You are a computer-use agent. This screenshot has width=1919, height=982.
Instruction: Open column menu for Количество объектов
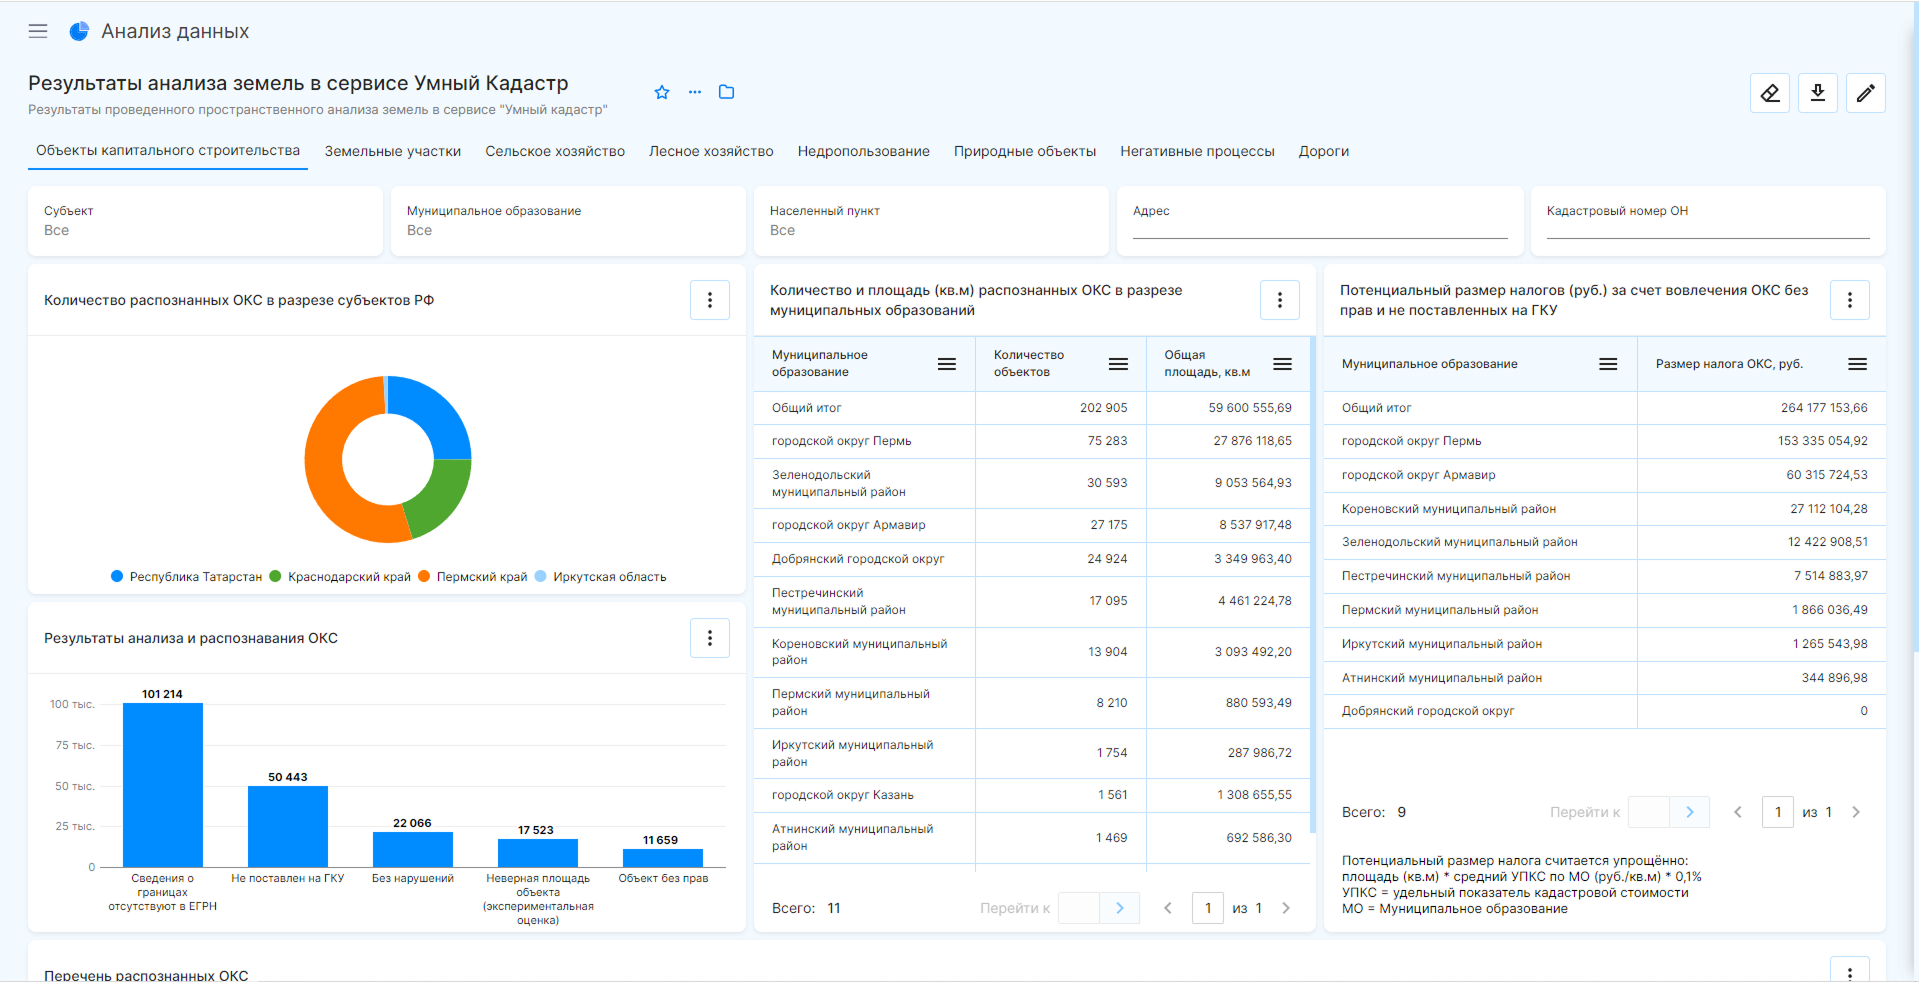pyautogui.click(x=1119, y=364)
